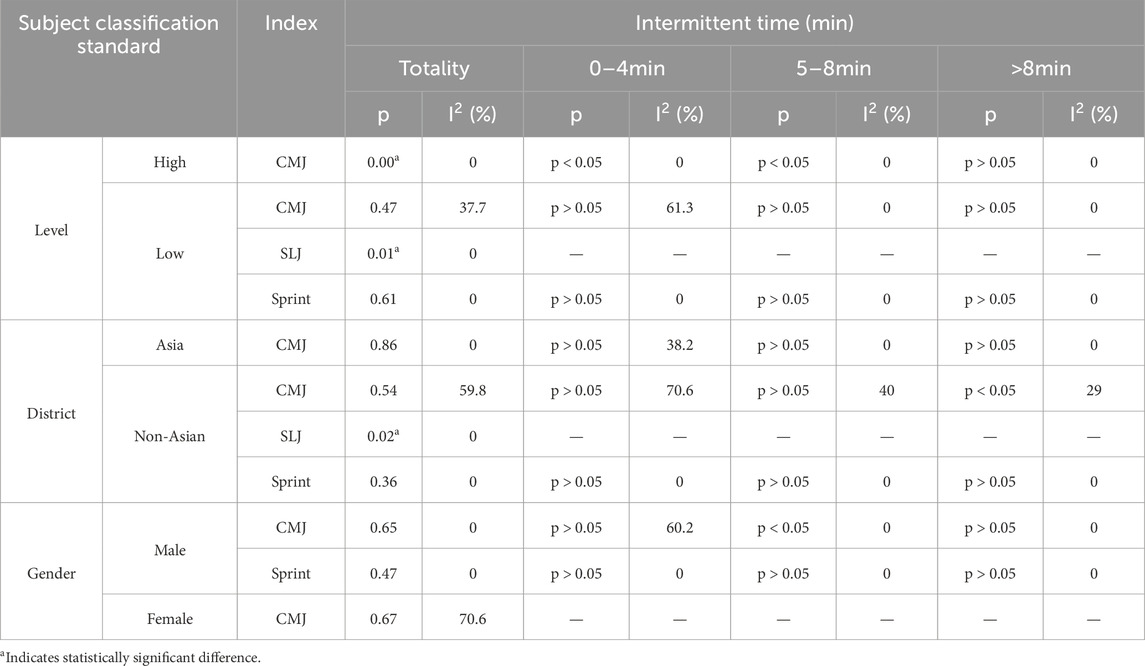This screenshot has width=1145, height=666.
Task: Click the "District" row group cell
Action: click(52, 412)
